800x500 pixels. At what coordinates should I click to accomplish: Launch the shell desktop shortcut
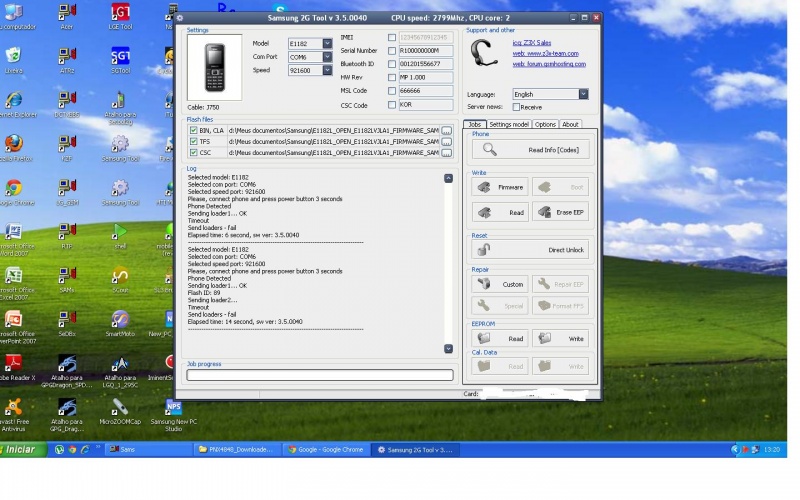(x=120, y=236)
